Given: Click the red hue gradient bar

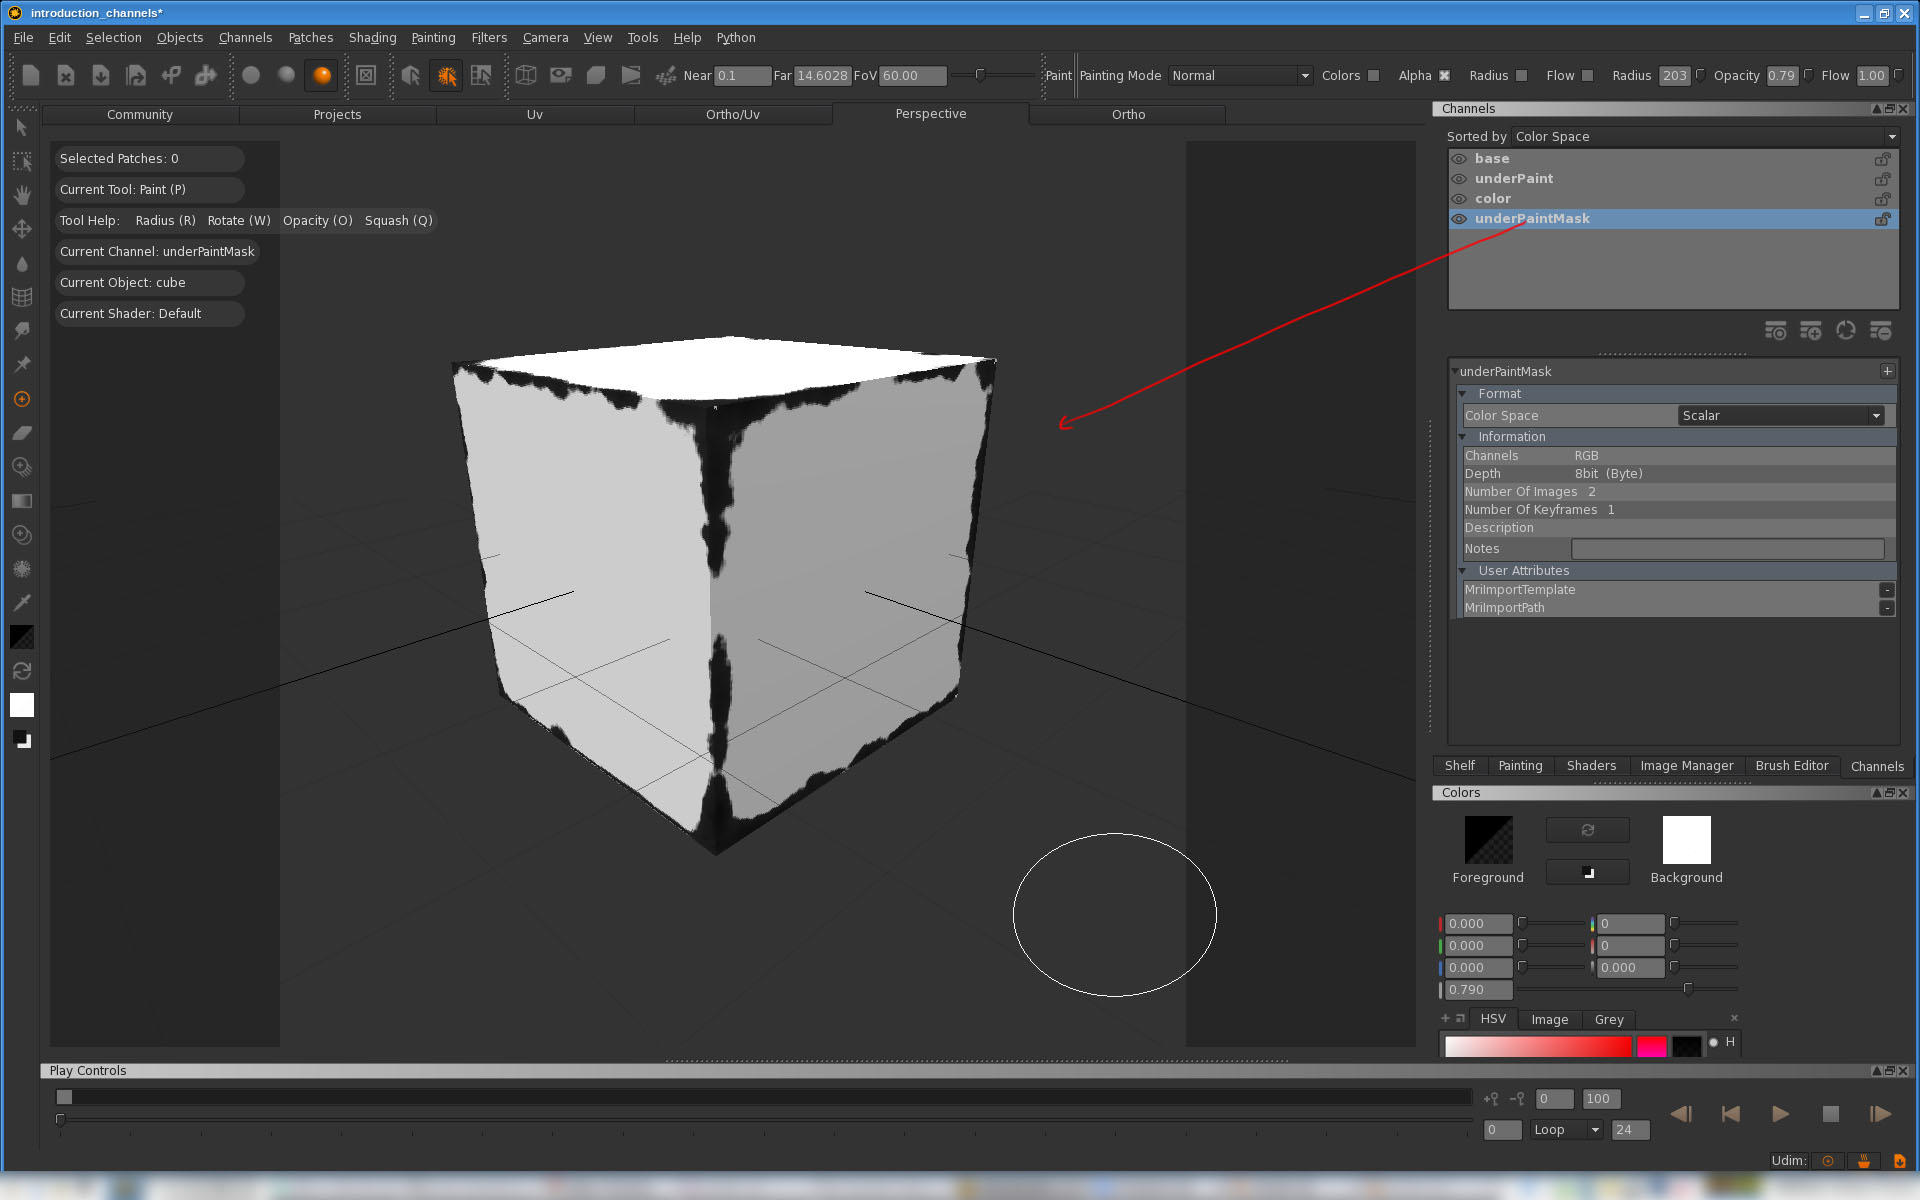Looking at the screenshot, I should [1538, 1046].
